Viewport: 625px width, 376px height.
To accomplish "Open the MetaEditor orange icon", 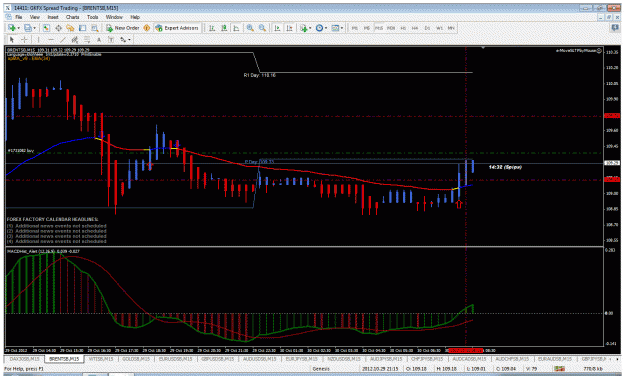I will pos(147,28).
